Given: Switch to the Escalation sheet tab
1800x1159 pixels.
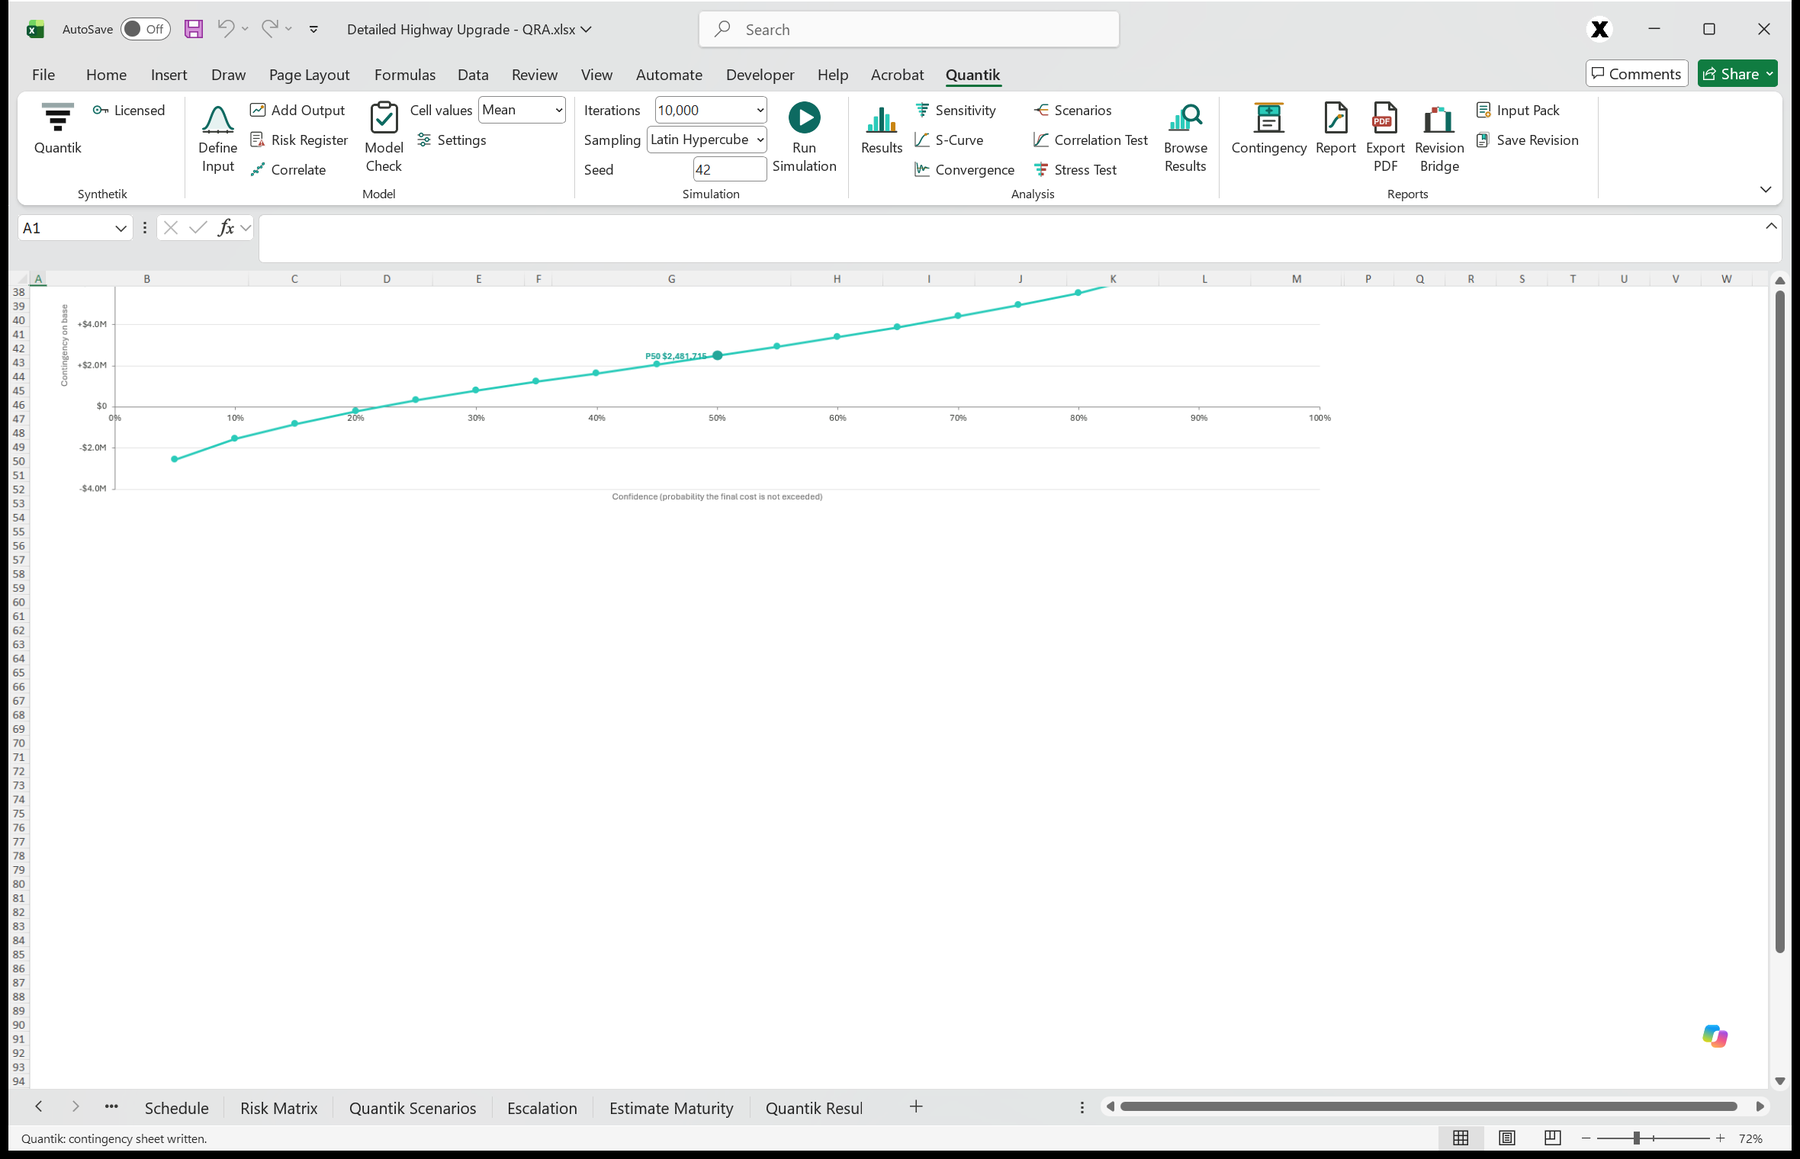Looking at the screenshot, I should tap(542, 1108).
